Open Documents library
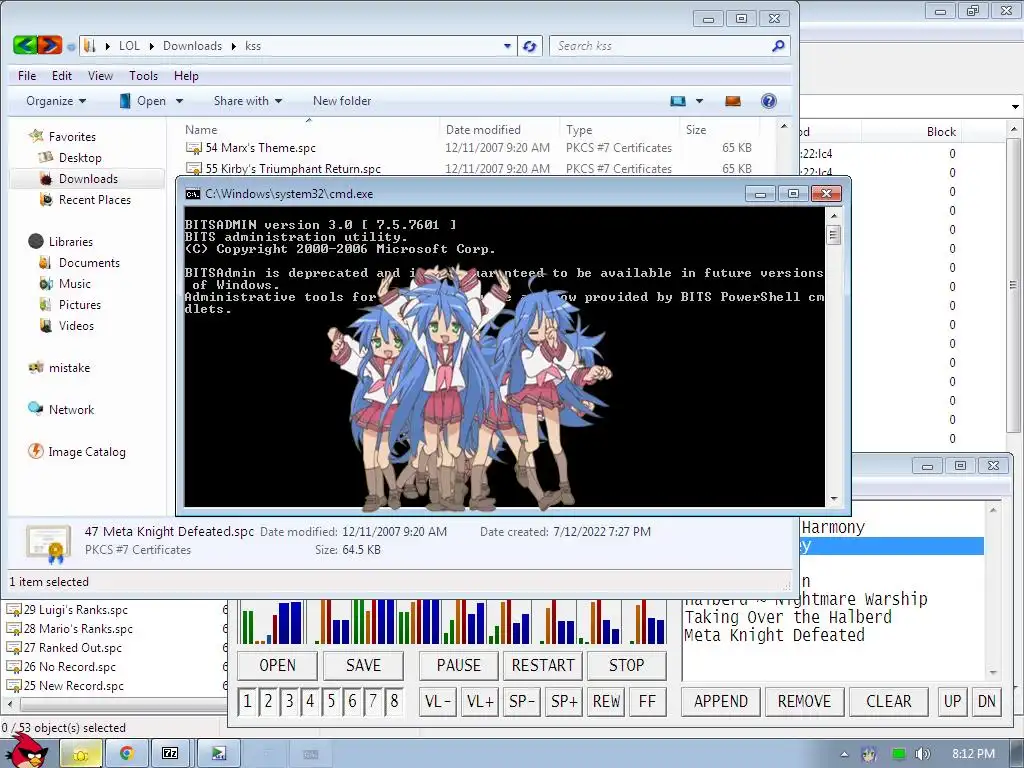 pos(89,263)
